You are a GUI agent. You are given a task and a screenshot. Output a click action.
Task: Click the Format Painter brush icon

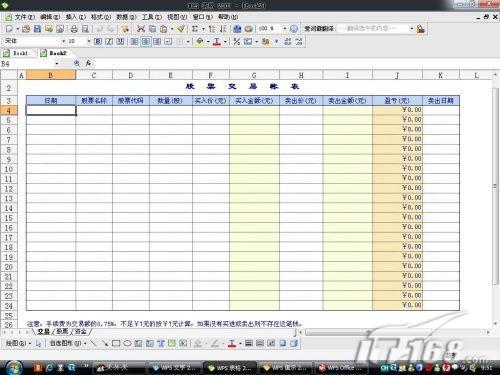(181, 29)
